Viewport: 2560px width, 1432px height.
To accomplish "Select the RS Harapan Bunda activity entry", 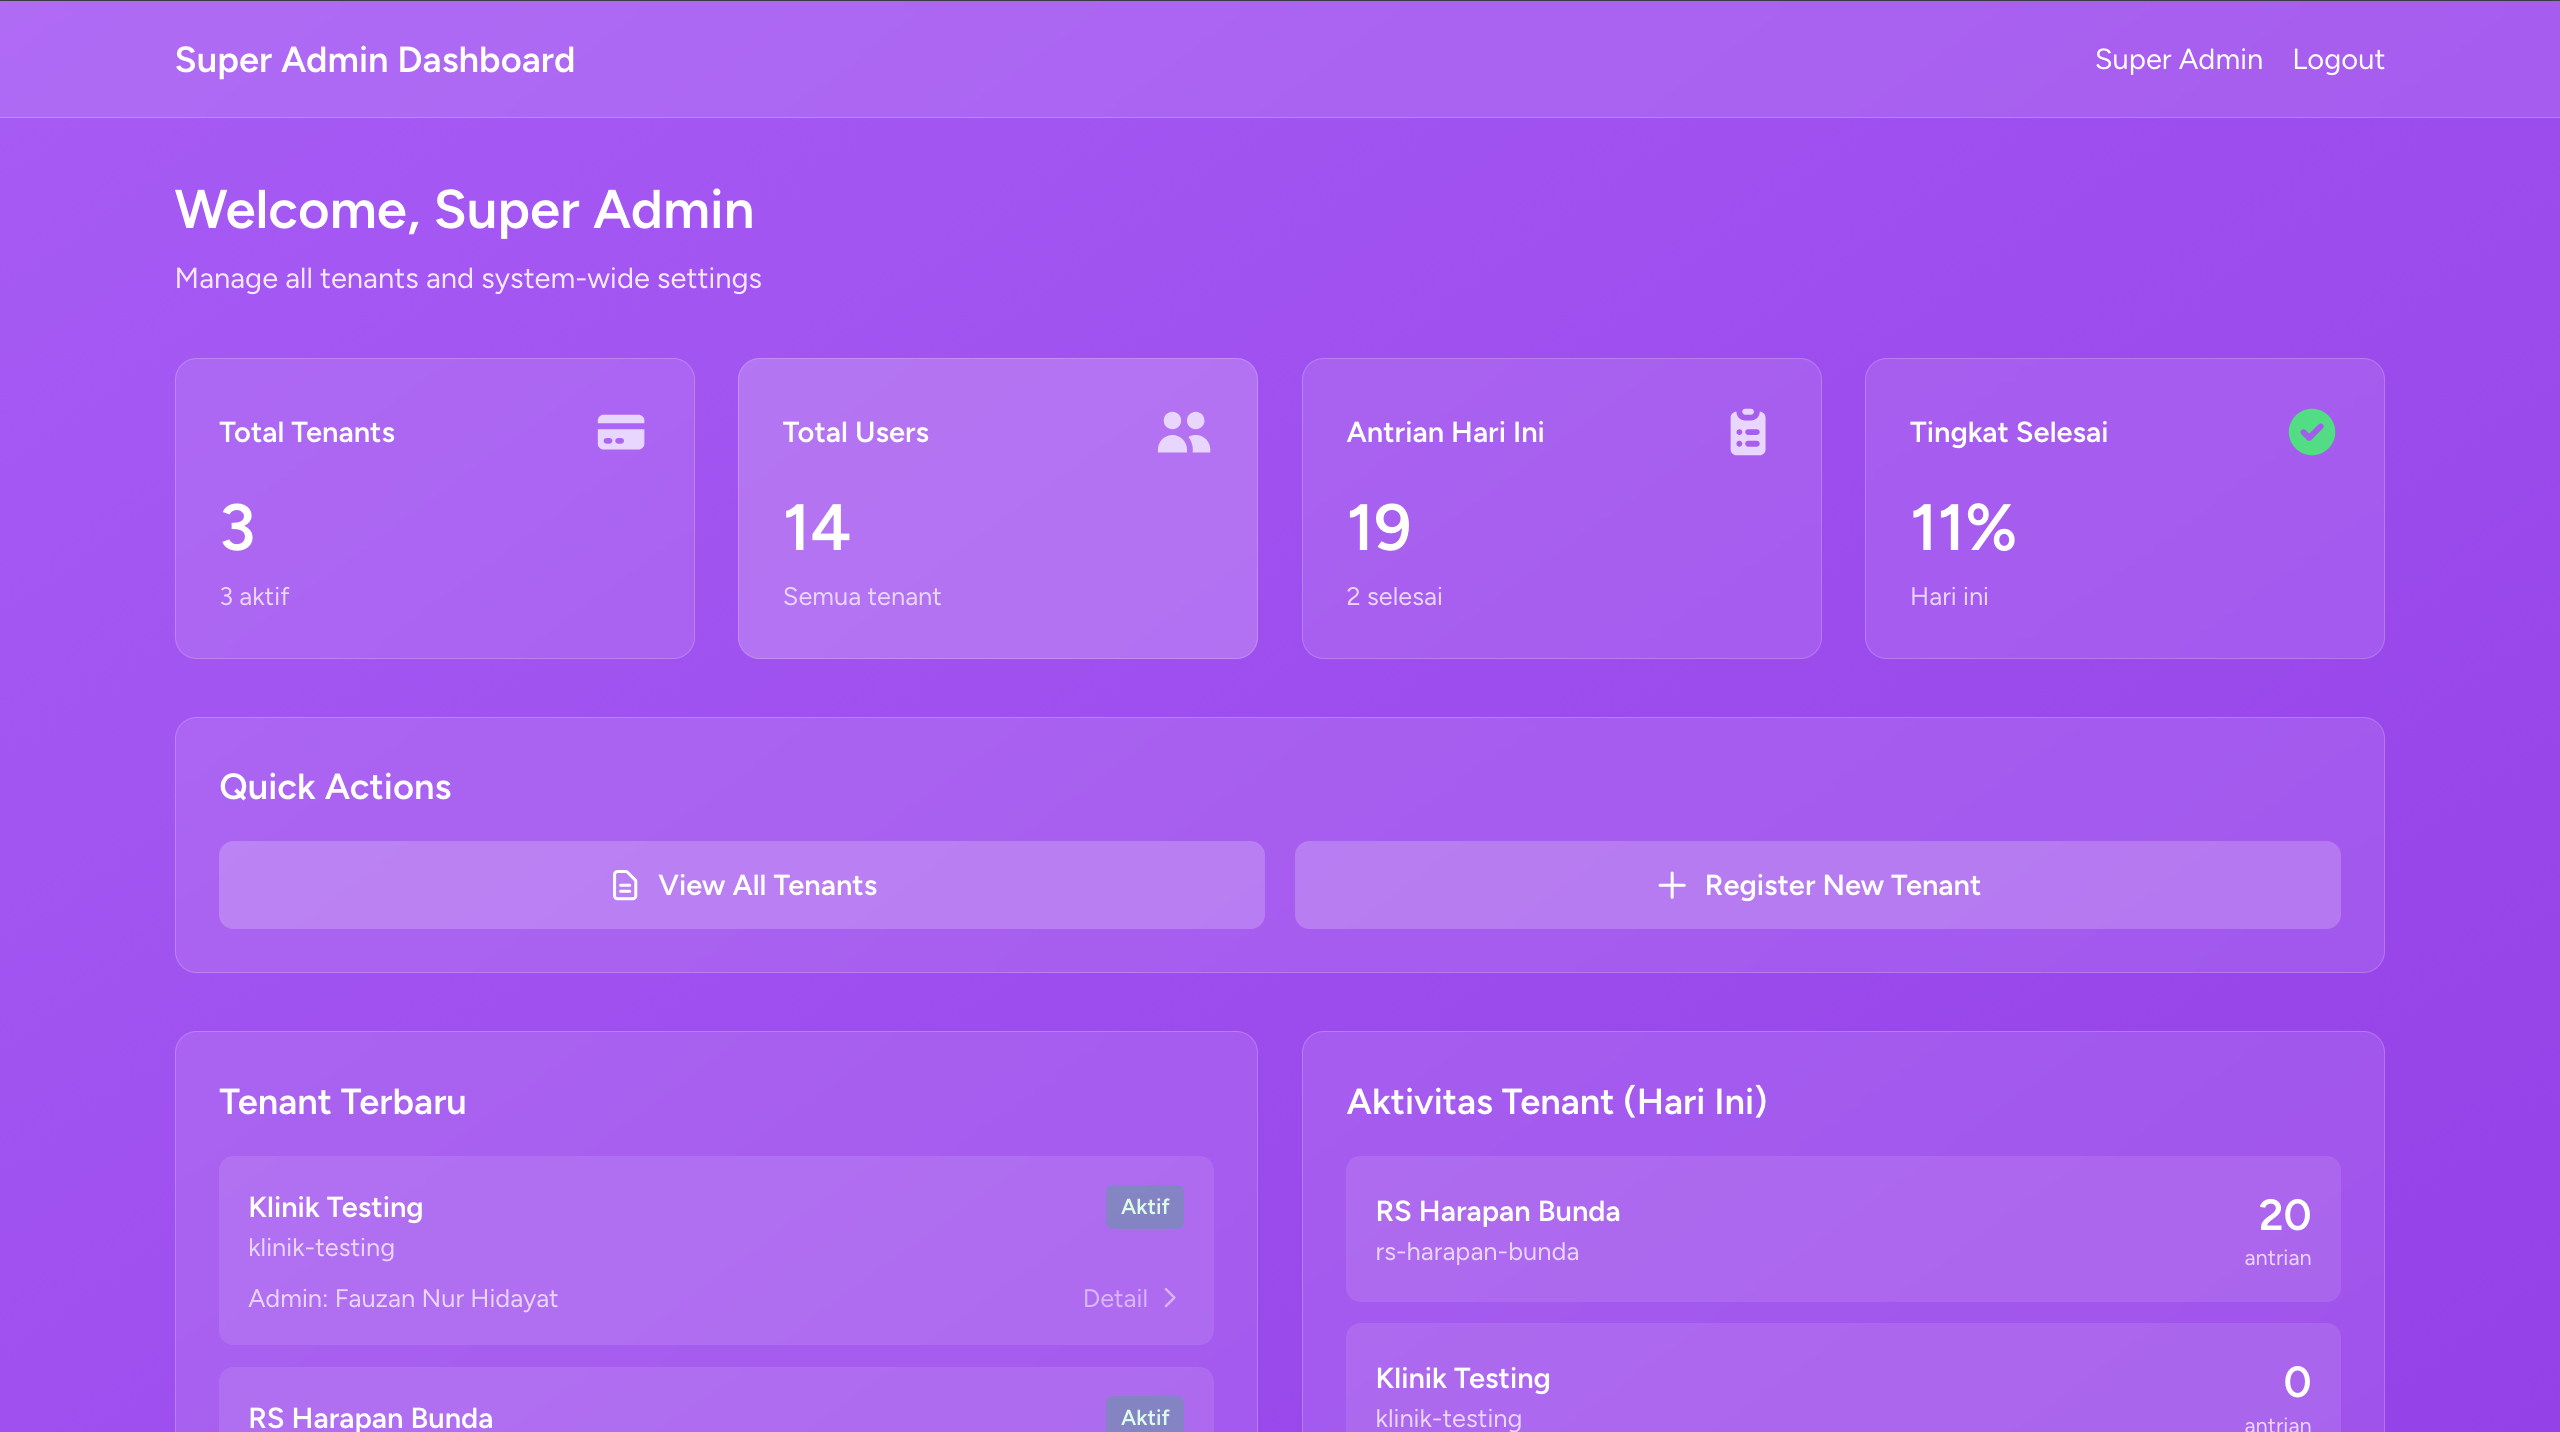I will [x=1843, y=1231].
